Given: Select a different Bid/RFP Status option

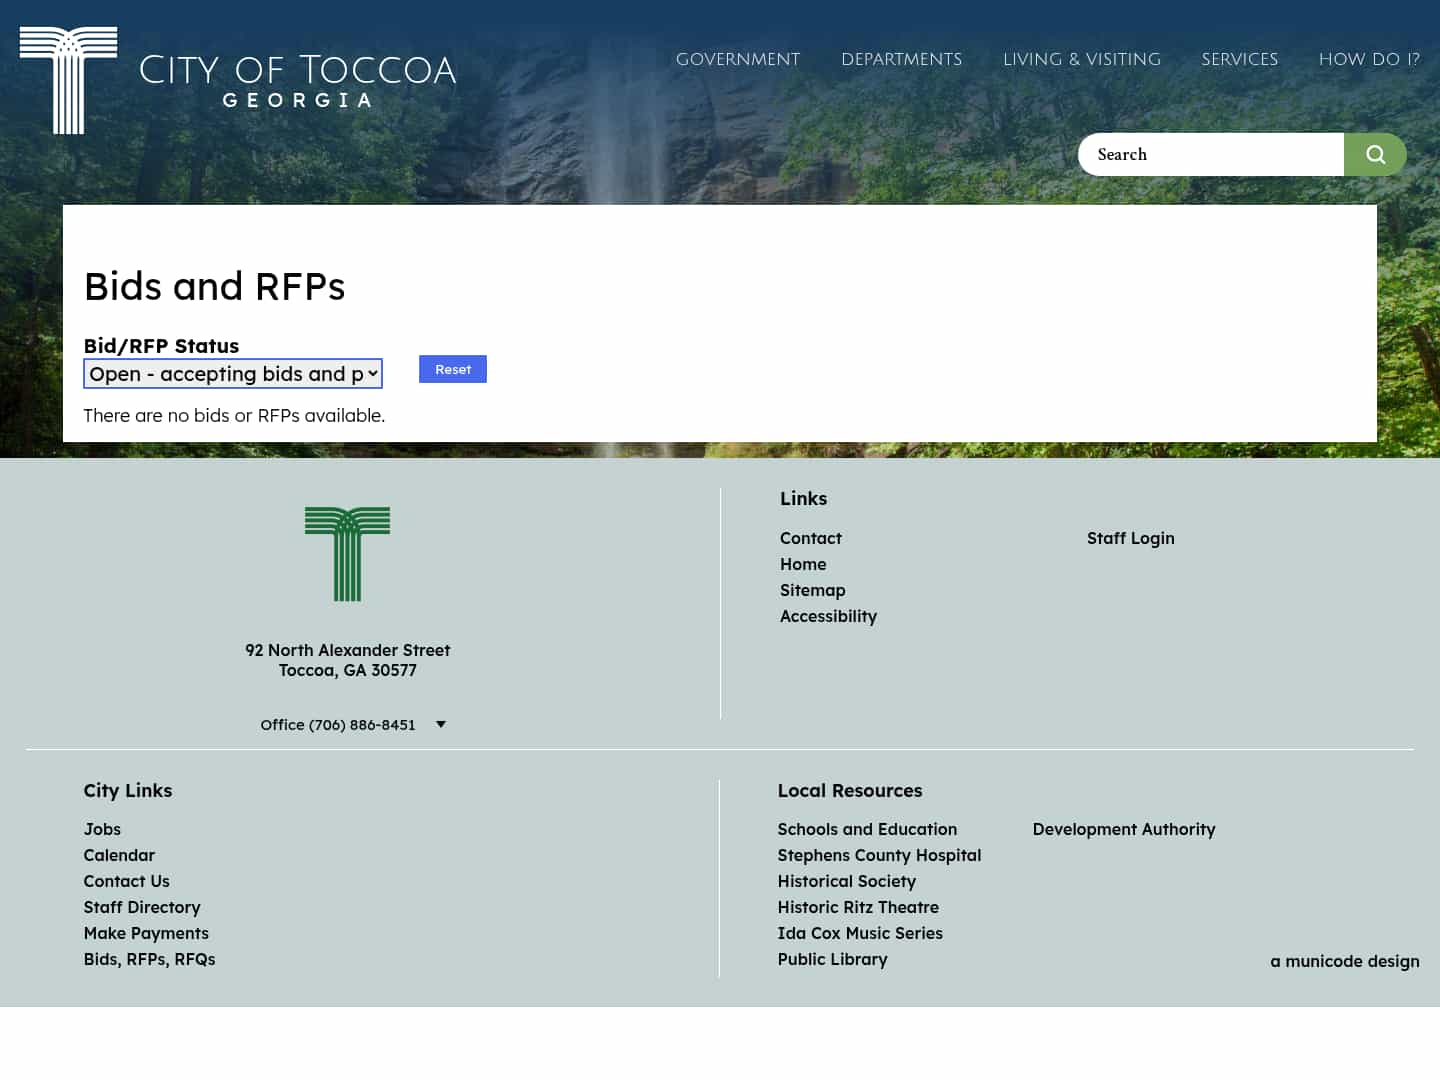Looking at the screenshot, I should (232, 373).
